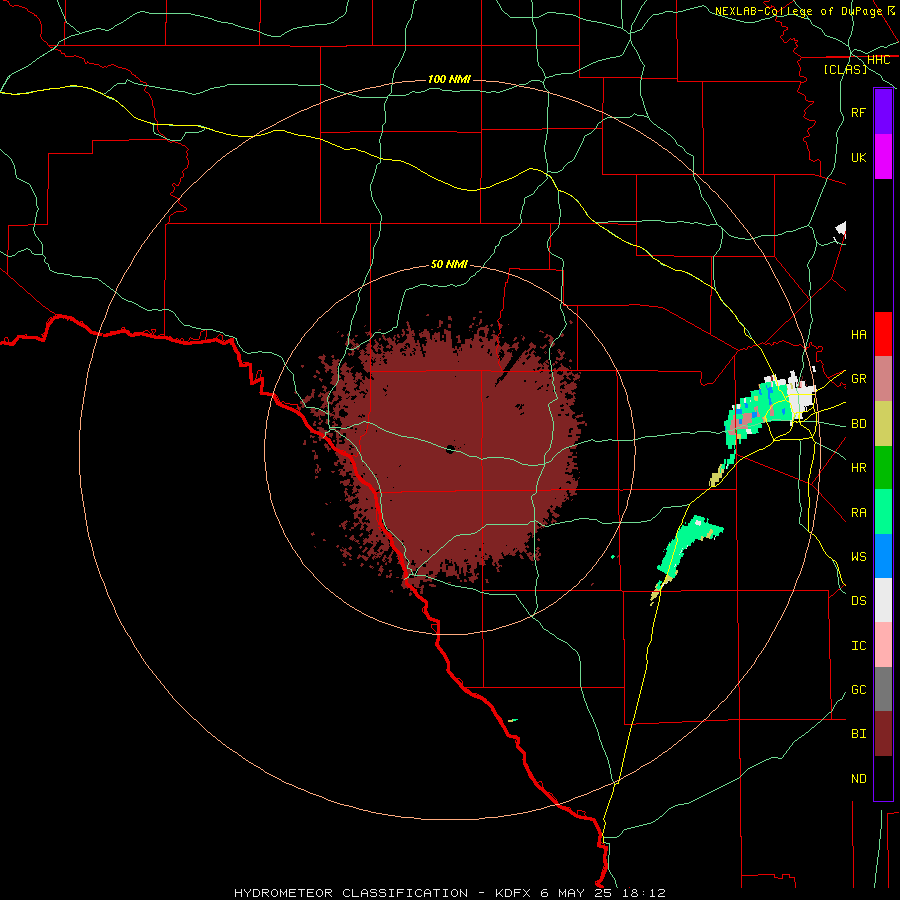Click the HA legend label
Screen dimensions: 900x900
[858, 335]
